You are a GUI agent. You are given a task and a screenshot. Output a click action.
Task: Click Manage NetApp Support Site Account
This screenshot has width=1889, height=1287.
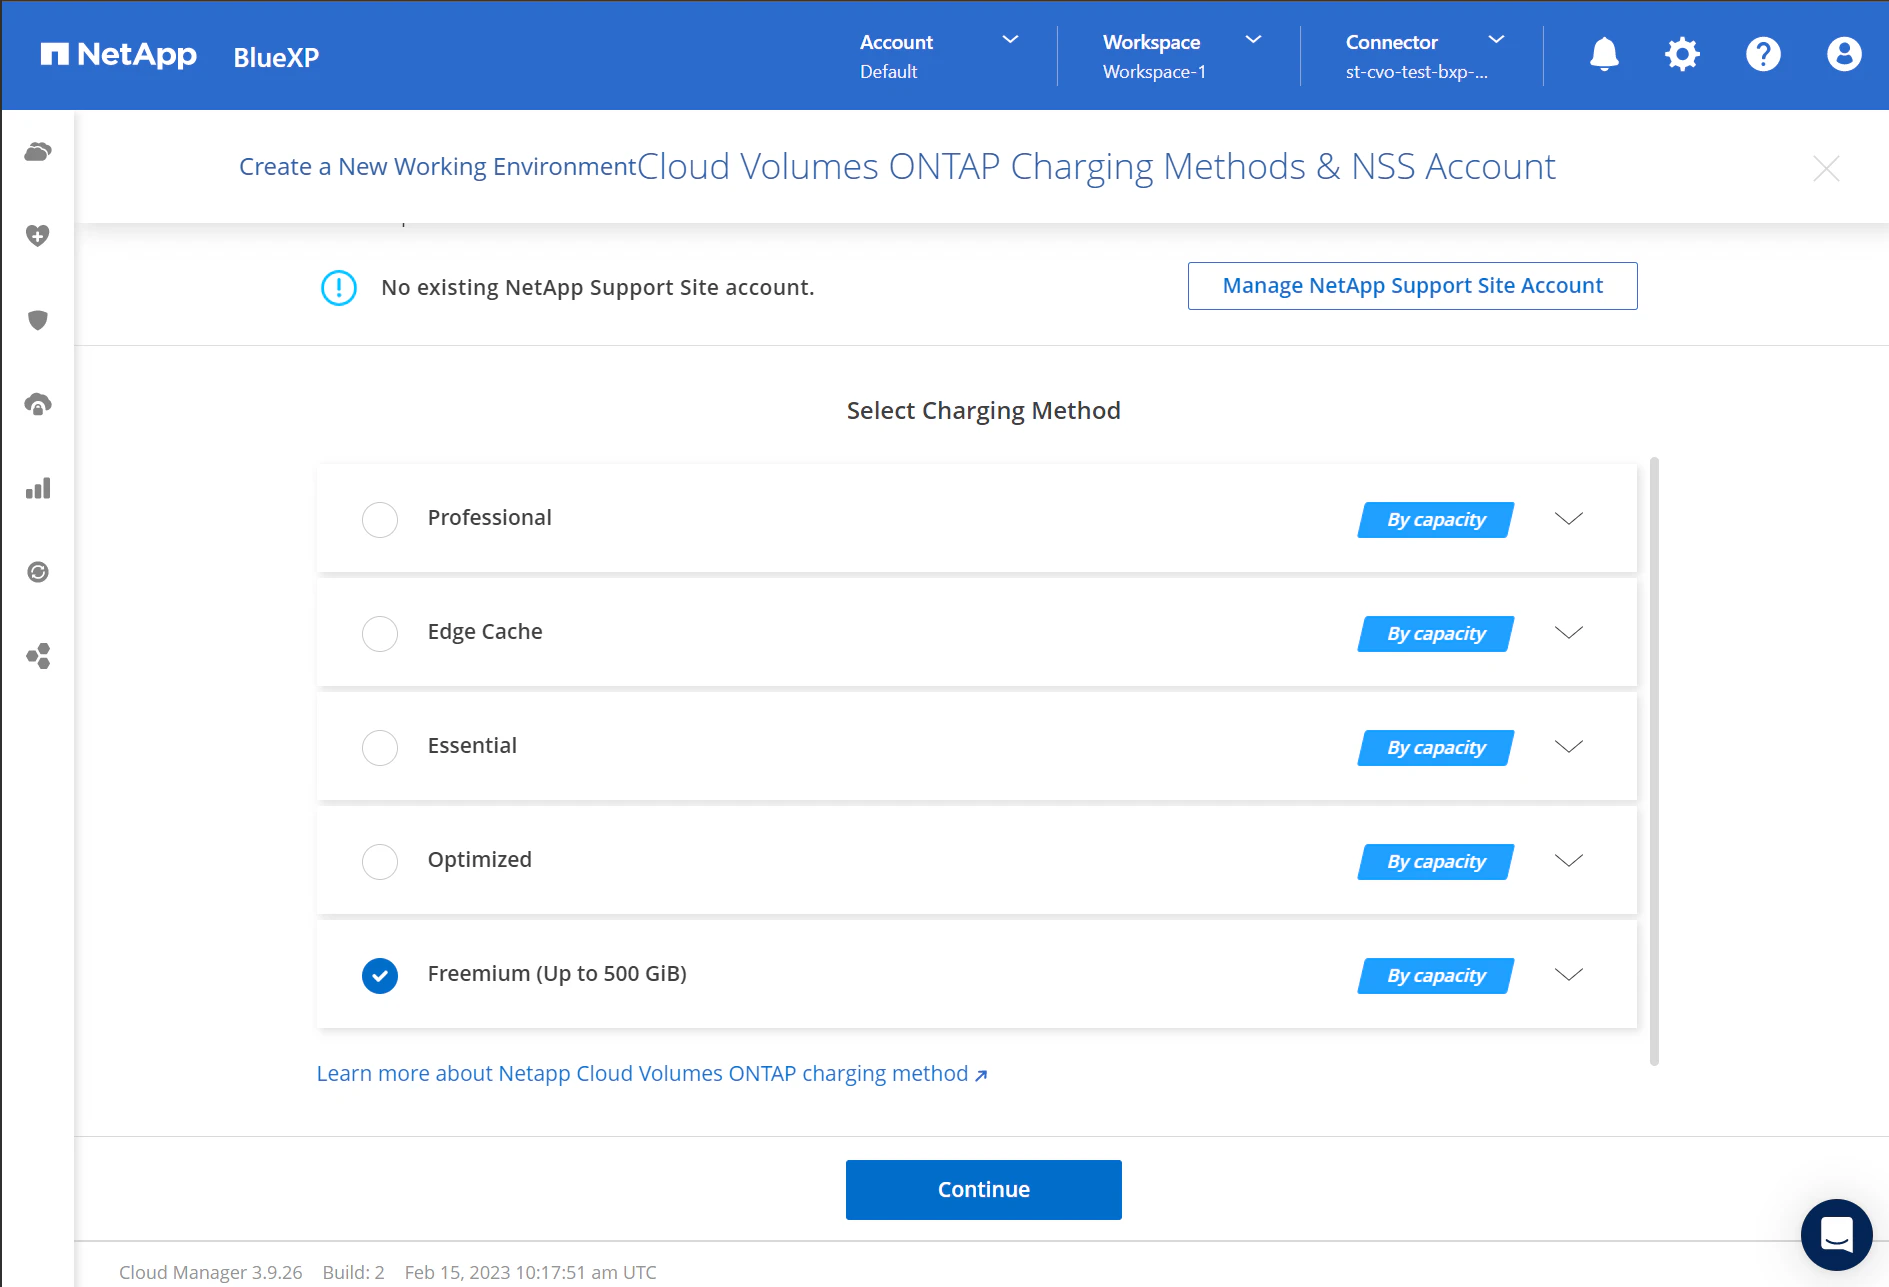(x=1412, y=286)
